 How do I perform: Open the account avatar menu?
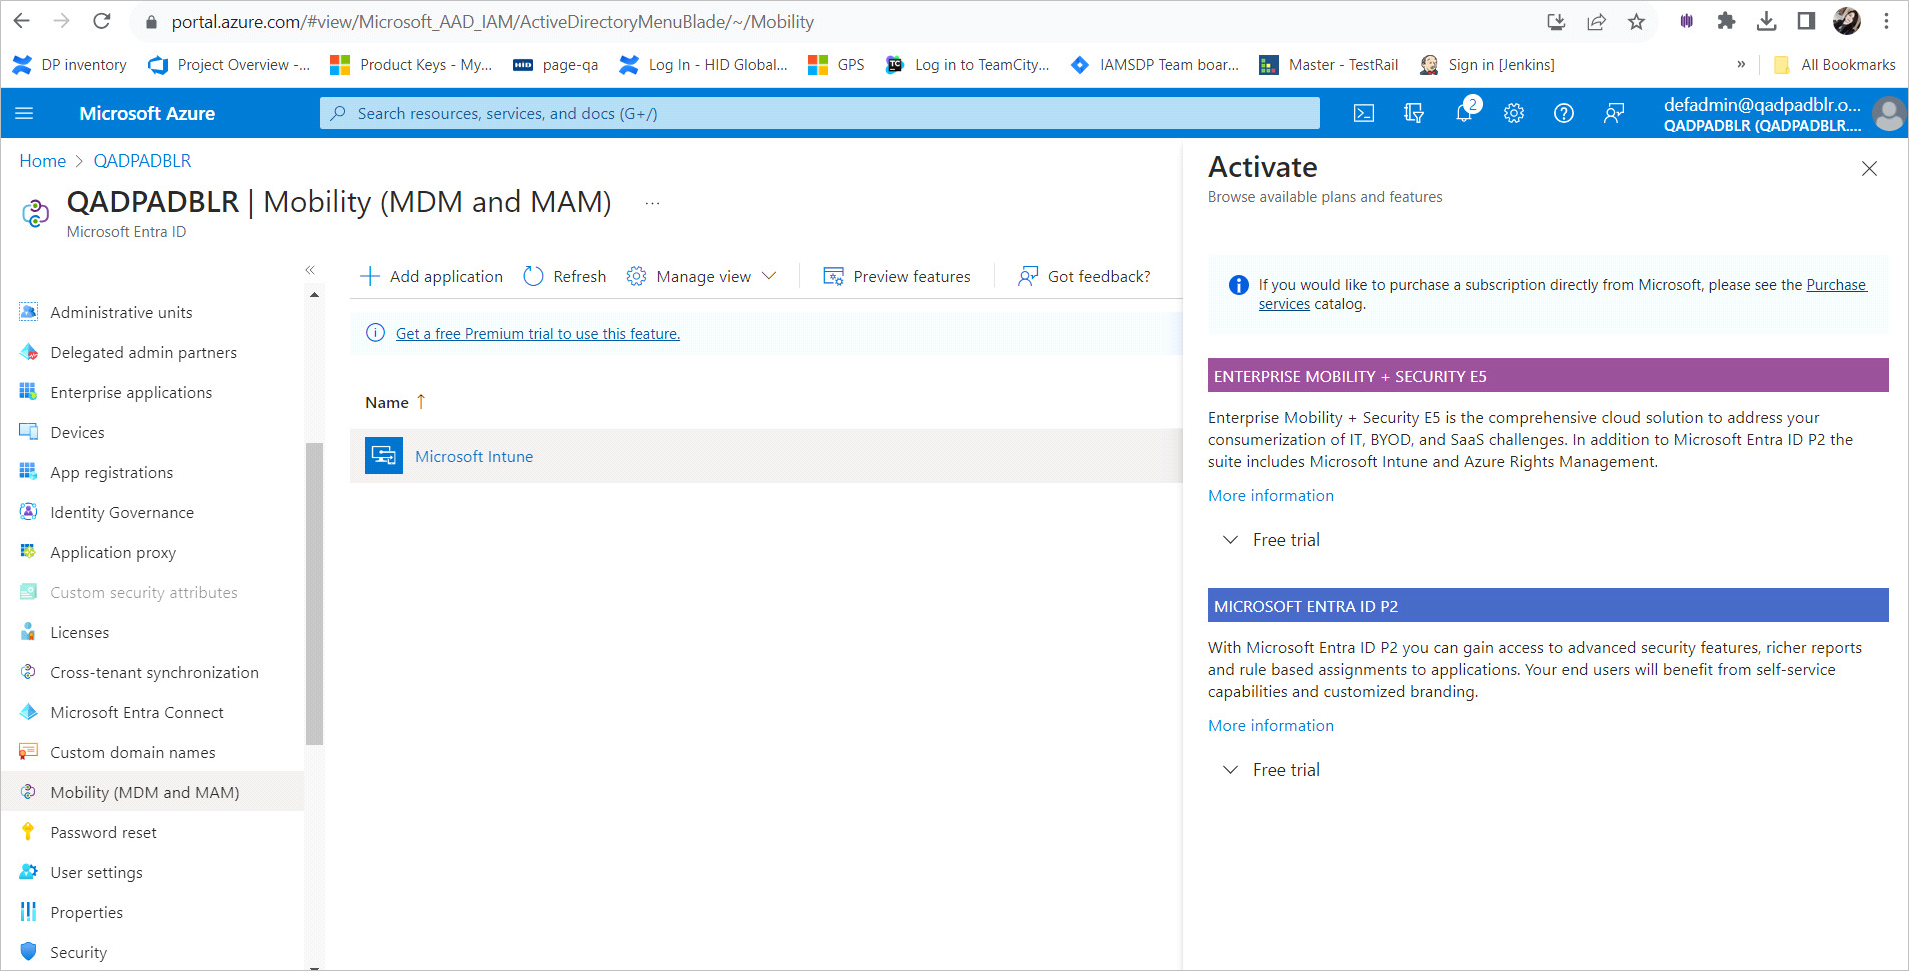pos(1888,114)
